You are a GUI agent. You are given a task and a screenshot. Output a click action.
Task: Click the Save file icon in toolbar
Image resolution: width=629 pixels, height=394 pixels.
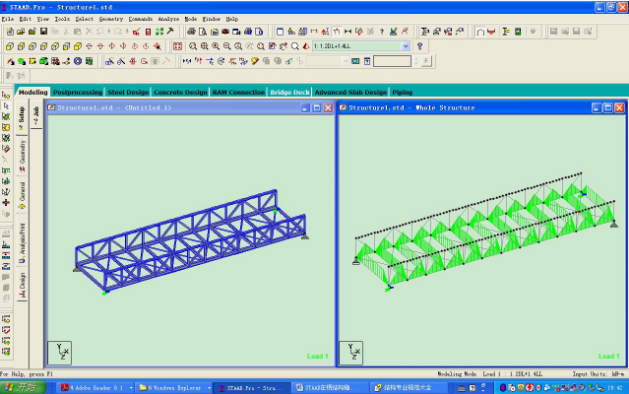(x=43, y=31)
